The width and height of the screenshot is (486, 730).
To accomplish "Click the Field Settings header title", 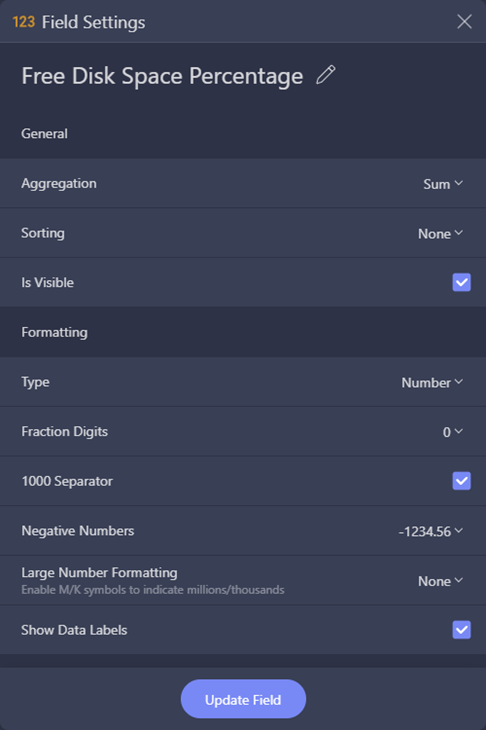I will tap(94, 22).
